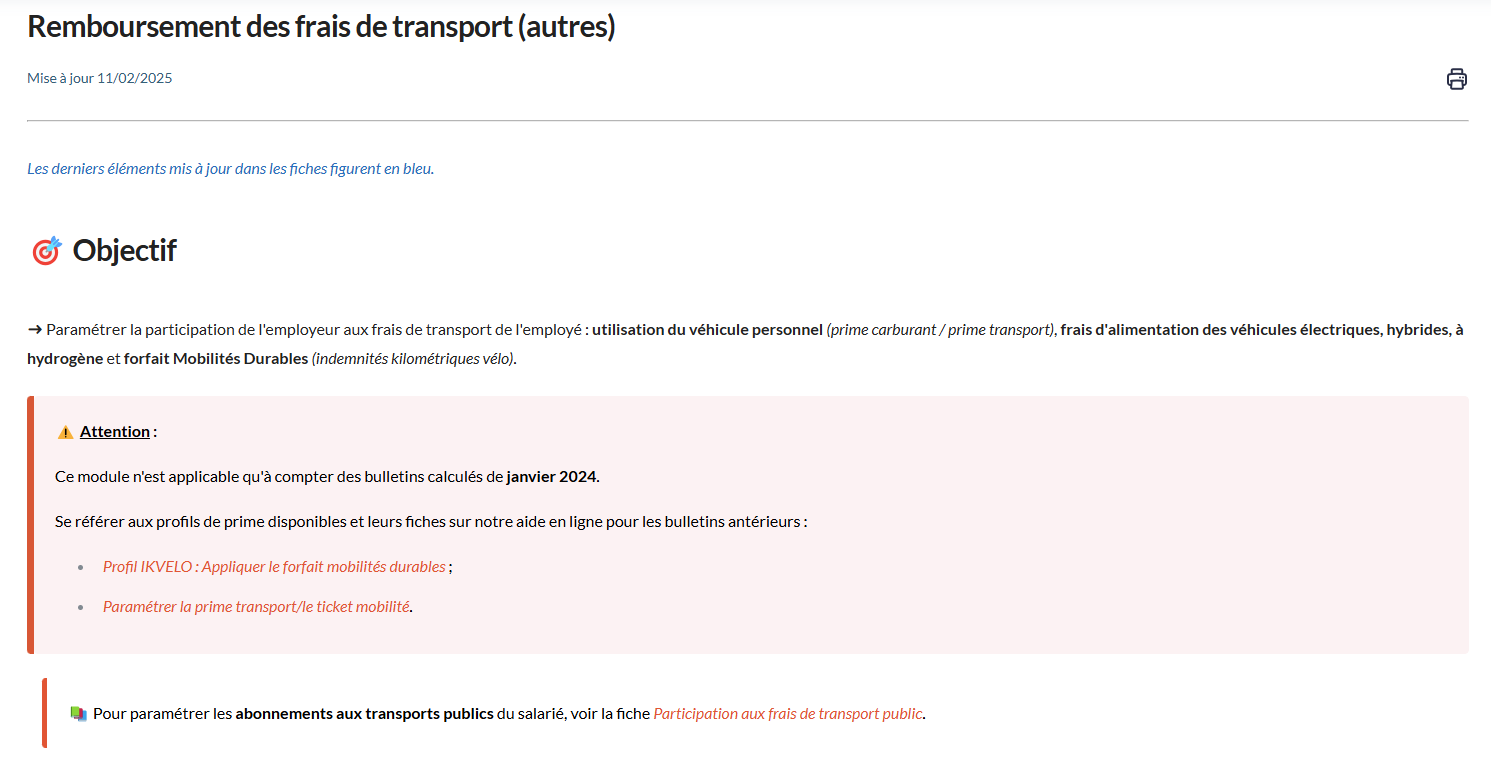This screenshot has width=1491, height=763.
Task: Open the Profil IKVELO forfait mobilités durables link
Action: pos(274,566)
